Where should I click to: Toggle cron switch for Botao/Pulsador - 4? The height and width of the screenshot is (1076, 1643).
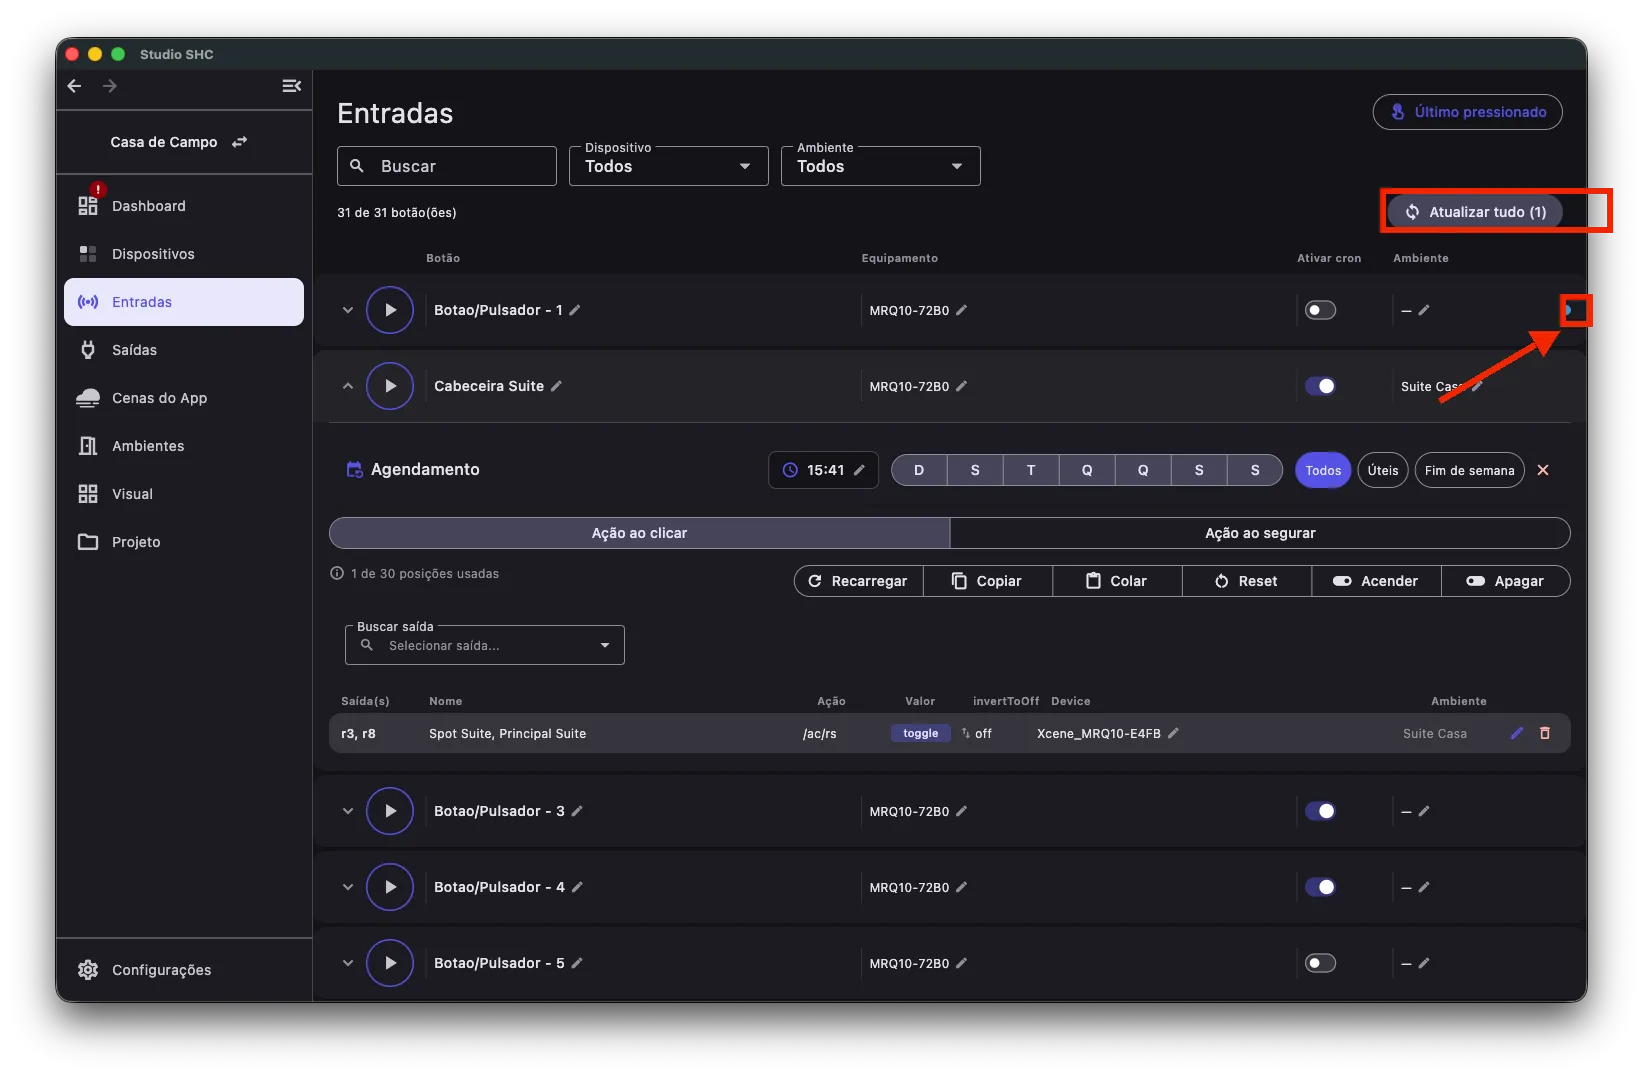coord(1320,887)
